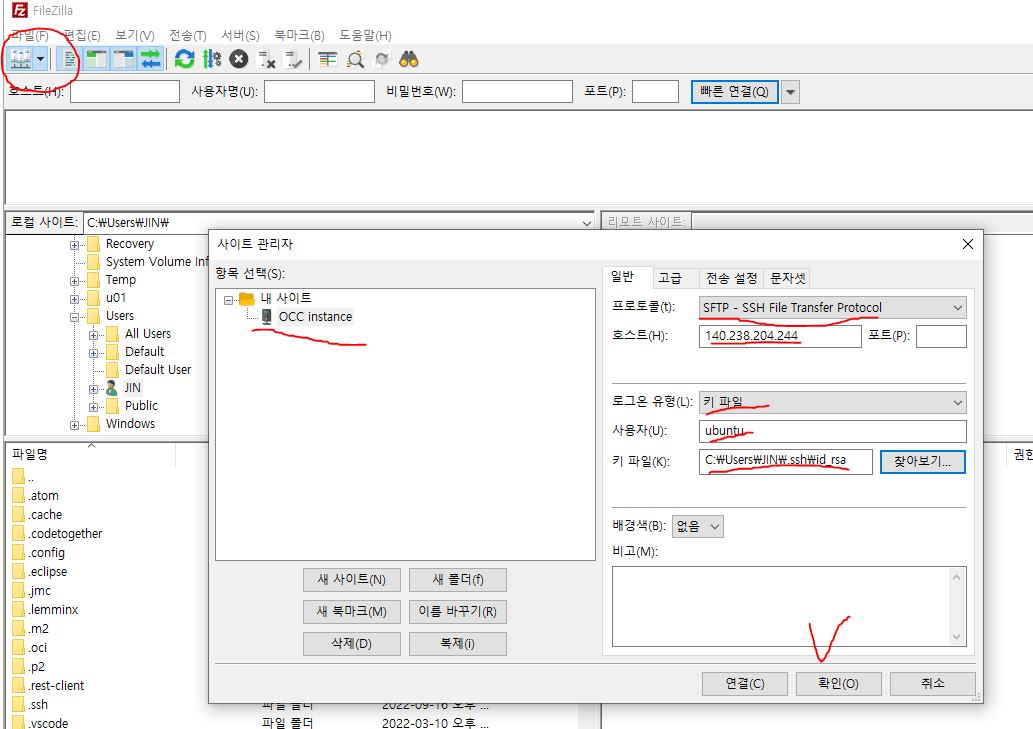Click the 확인(O) OK button

pyautogui.click(x=838, y=684)
